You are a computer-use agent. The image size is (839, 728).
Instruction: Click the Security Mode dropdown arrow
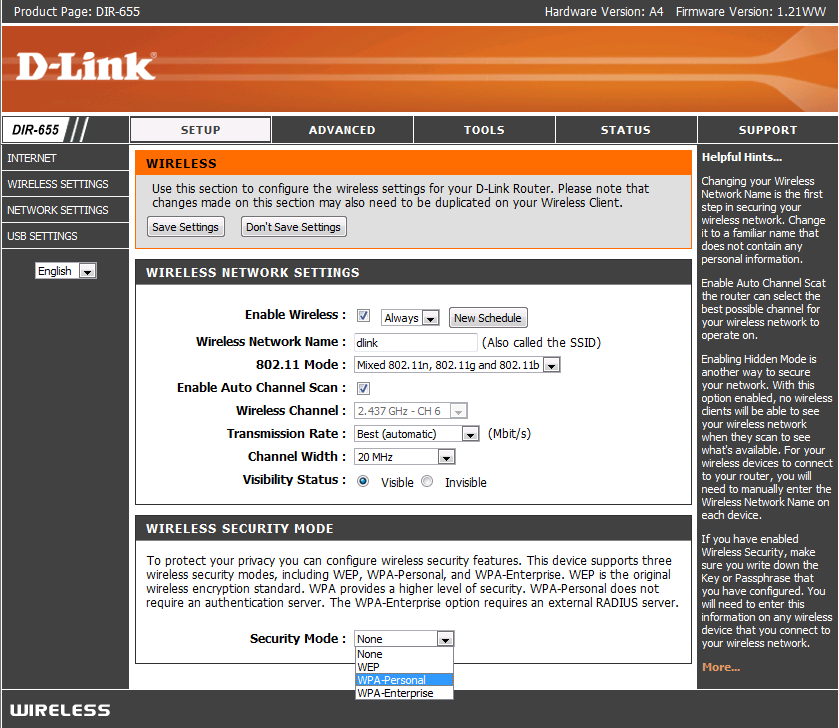pyautogui.click(x=445, y=639)
